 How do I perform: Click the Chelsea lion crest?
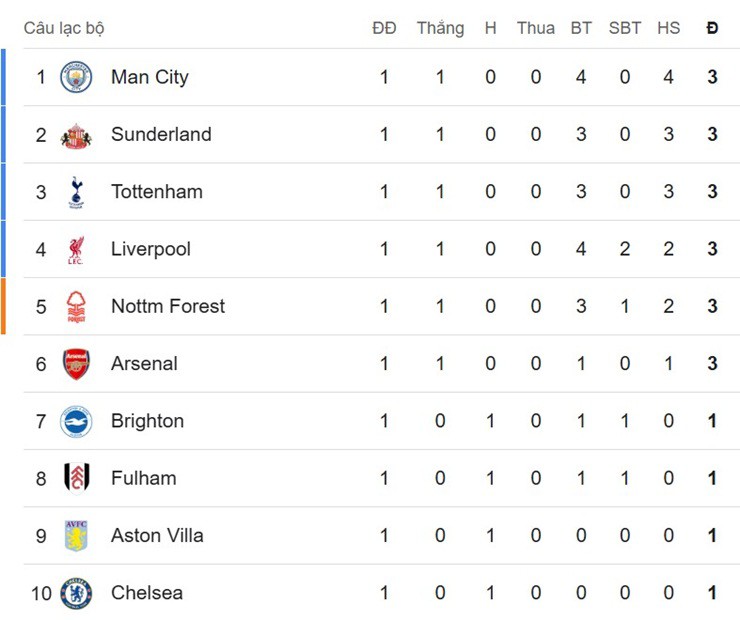76,593
